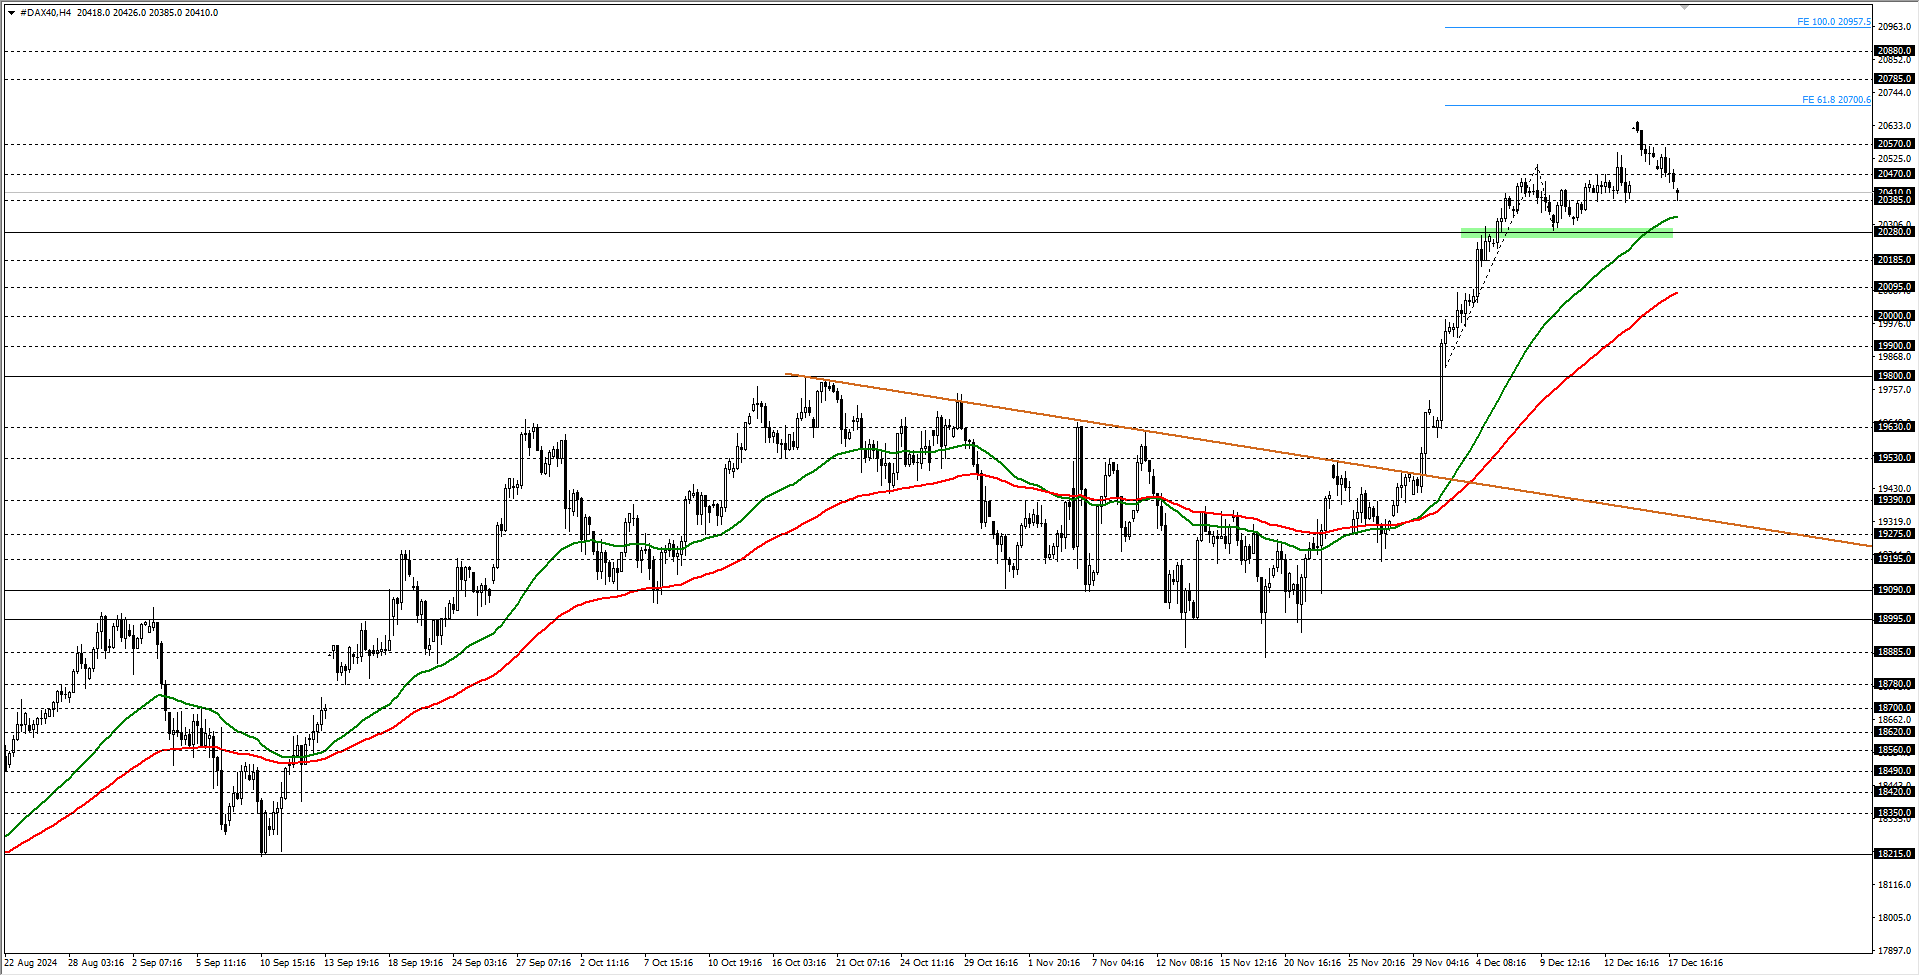Click the 19275.0 price level label
Image resolution: width=1920 pixels, height=976 pixels.
[x=1894, y=534]
